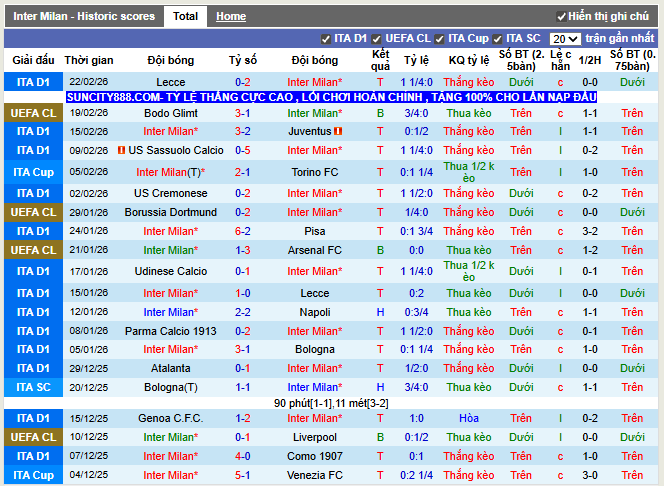Click the 6-2 score against Pisa
The height and width of the screenshot is (486, 665).
point(243,231)
